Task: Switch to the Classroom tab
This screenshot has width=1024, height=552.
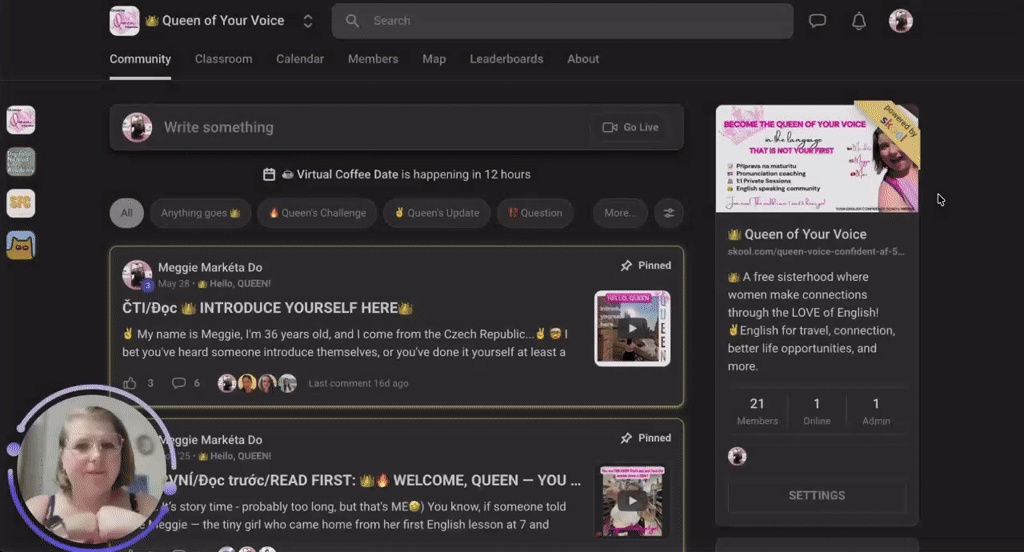Action: coord(223,59)
